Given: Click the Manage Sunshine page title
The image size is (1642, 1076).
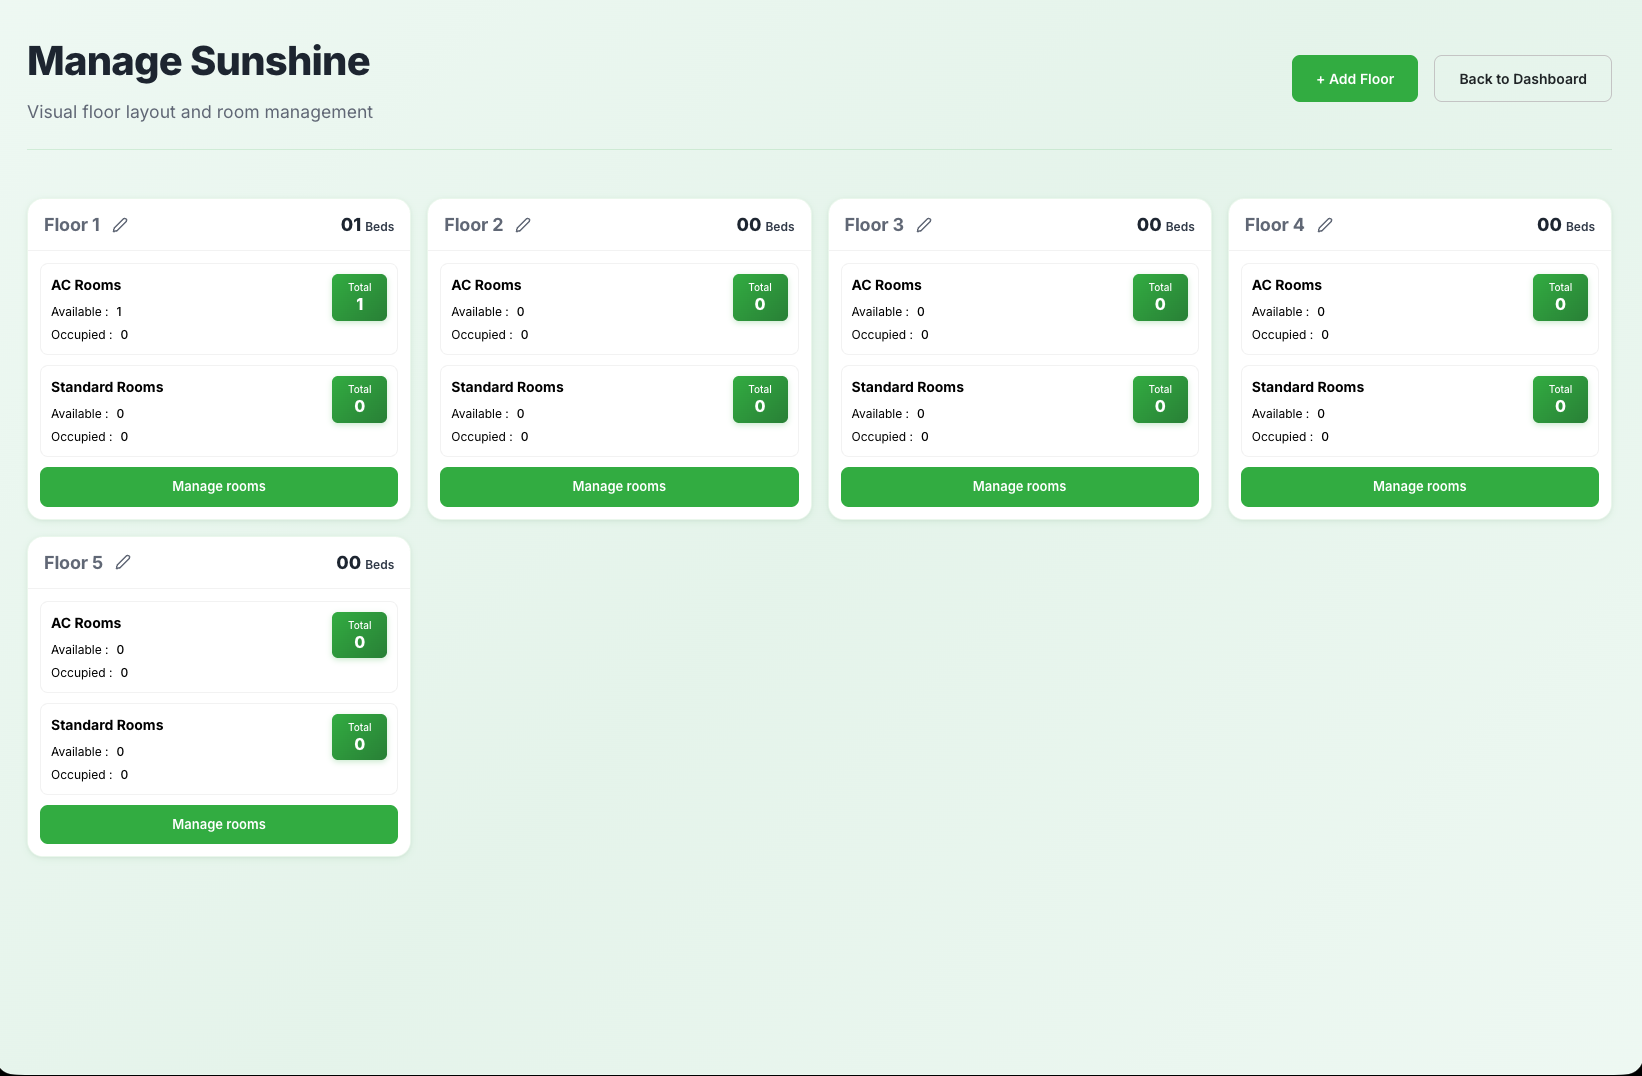Looking at the screenshot, I should point(198,61).
